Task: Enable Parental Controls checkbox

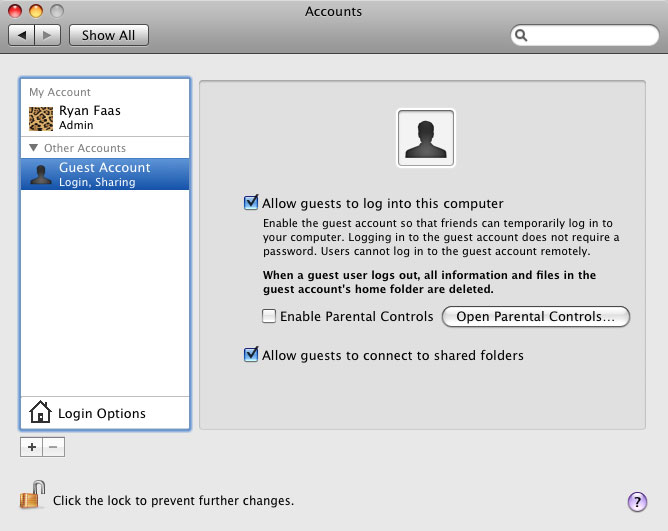Action: [x=269, y=317]
